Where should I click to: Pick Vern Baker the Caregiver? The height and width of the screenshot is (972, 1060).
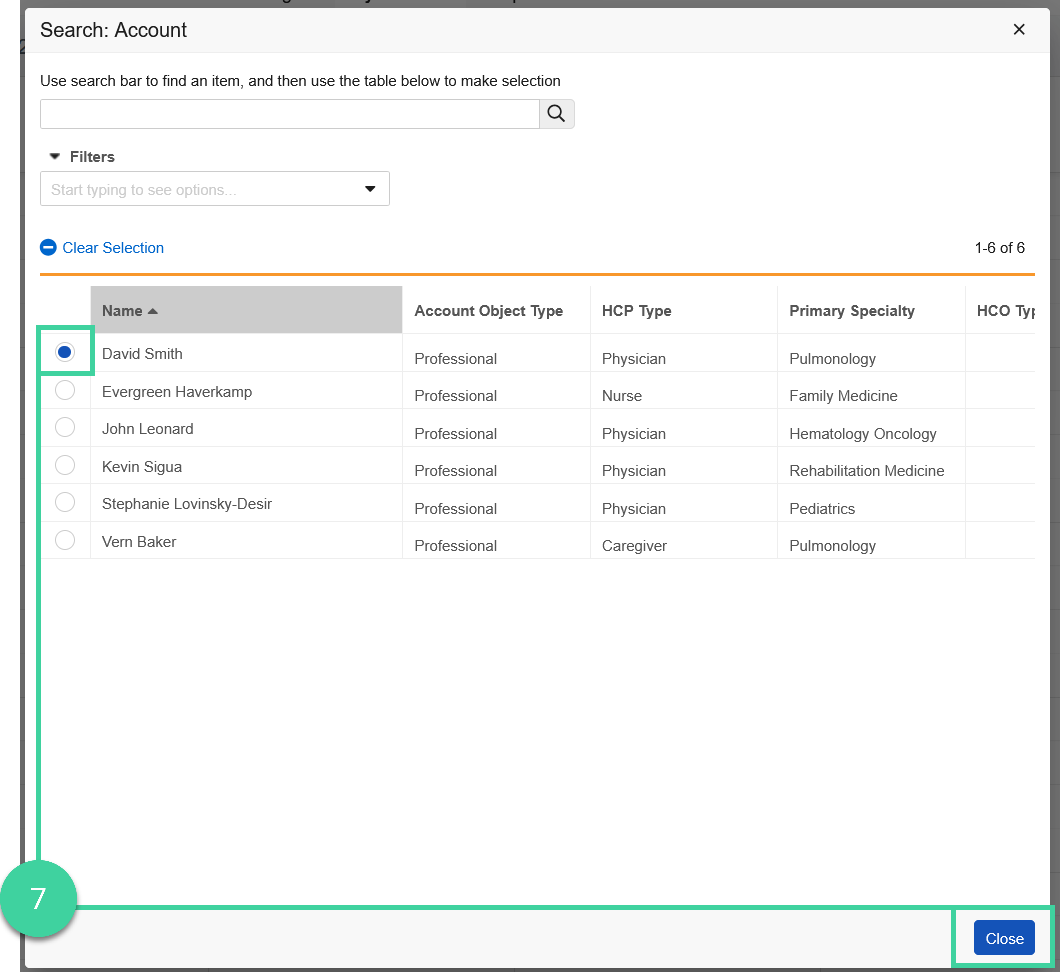click(x=64, y=539)
